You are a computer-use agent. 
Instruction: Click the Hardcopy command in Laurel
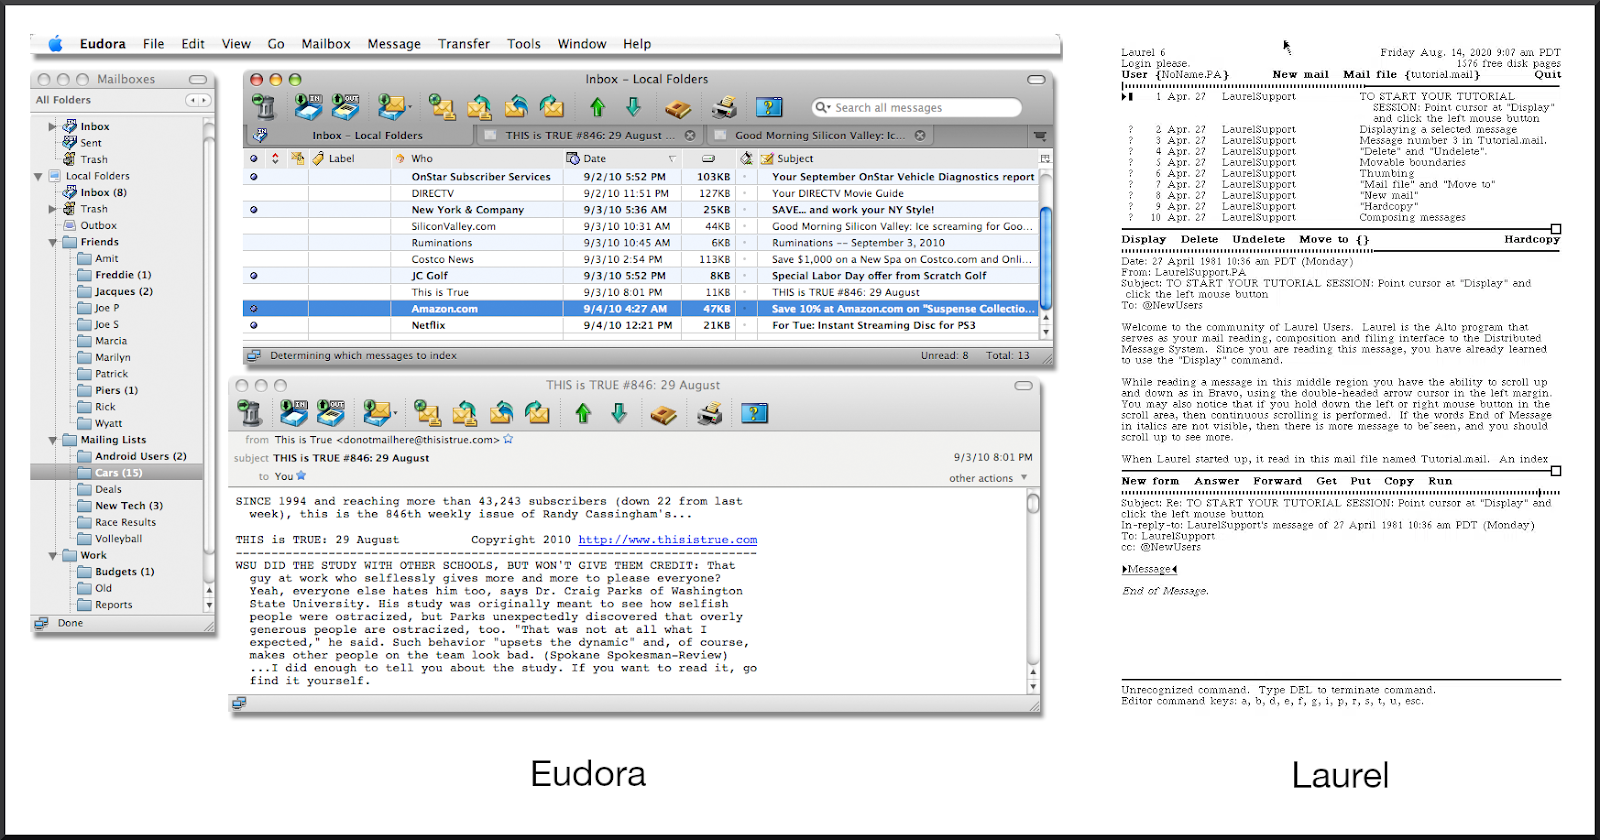[x=1532, y=239]
